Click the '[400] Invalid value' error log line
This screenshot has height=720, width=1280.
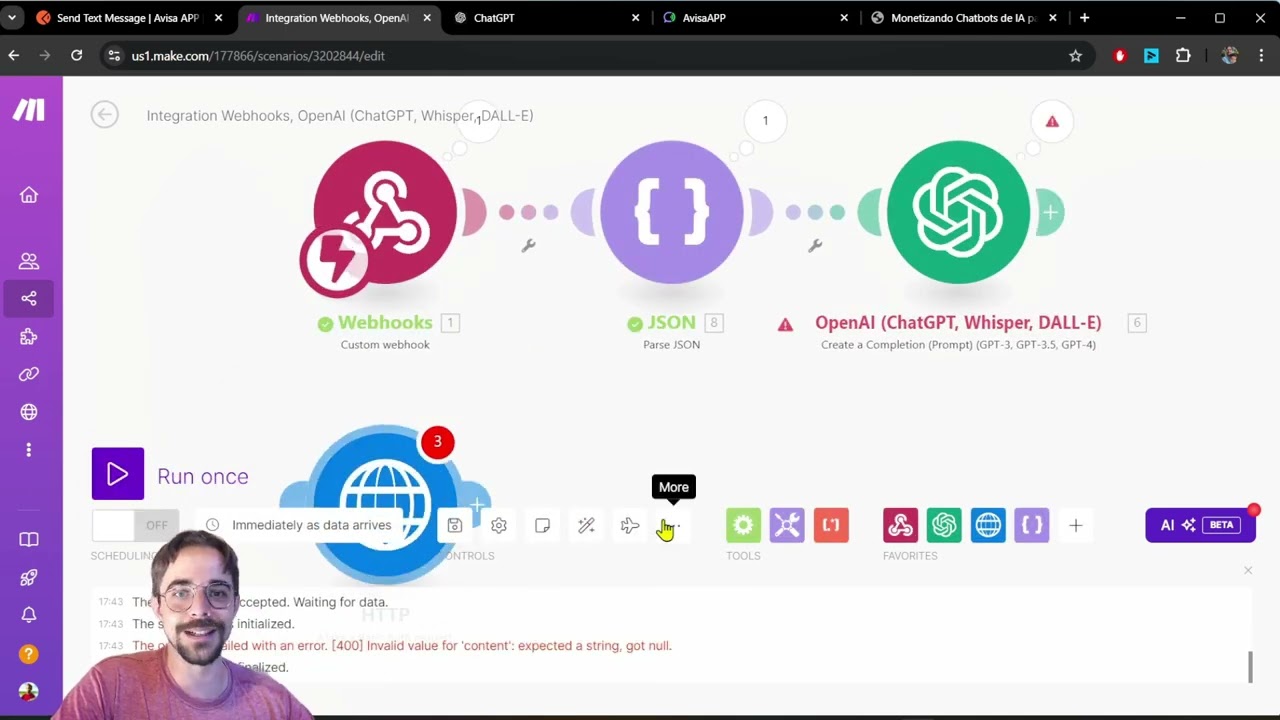pos(501,646)
